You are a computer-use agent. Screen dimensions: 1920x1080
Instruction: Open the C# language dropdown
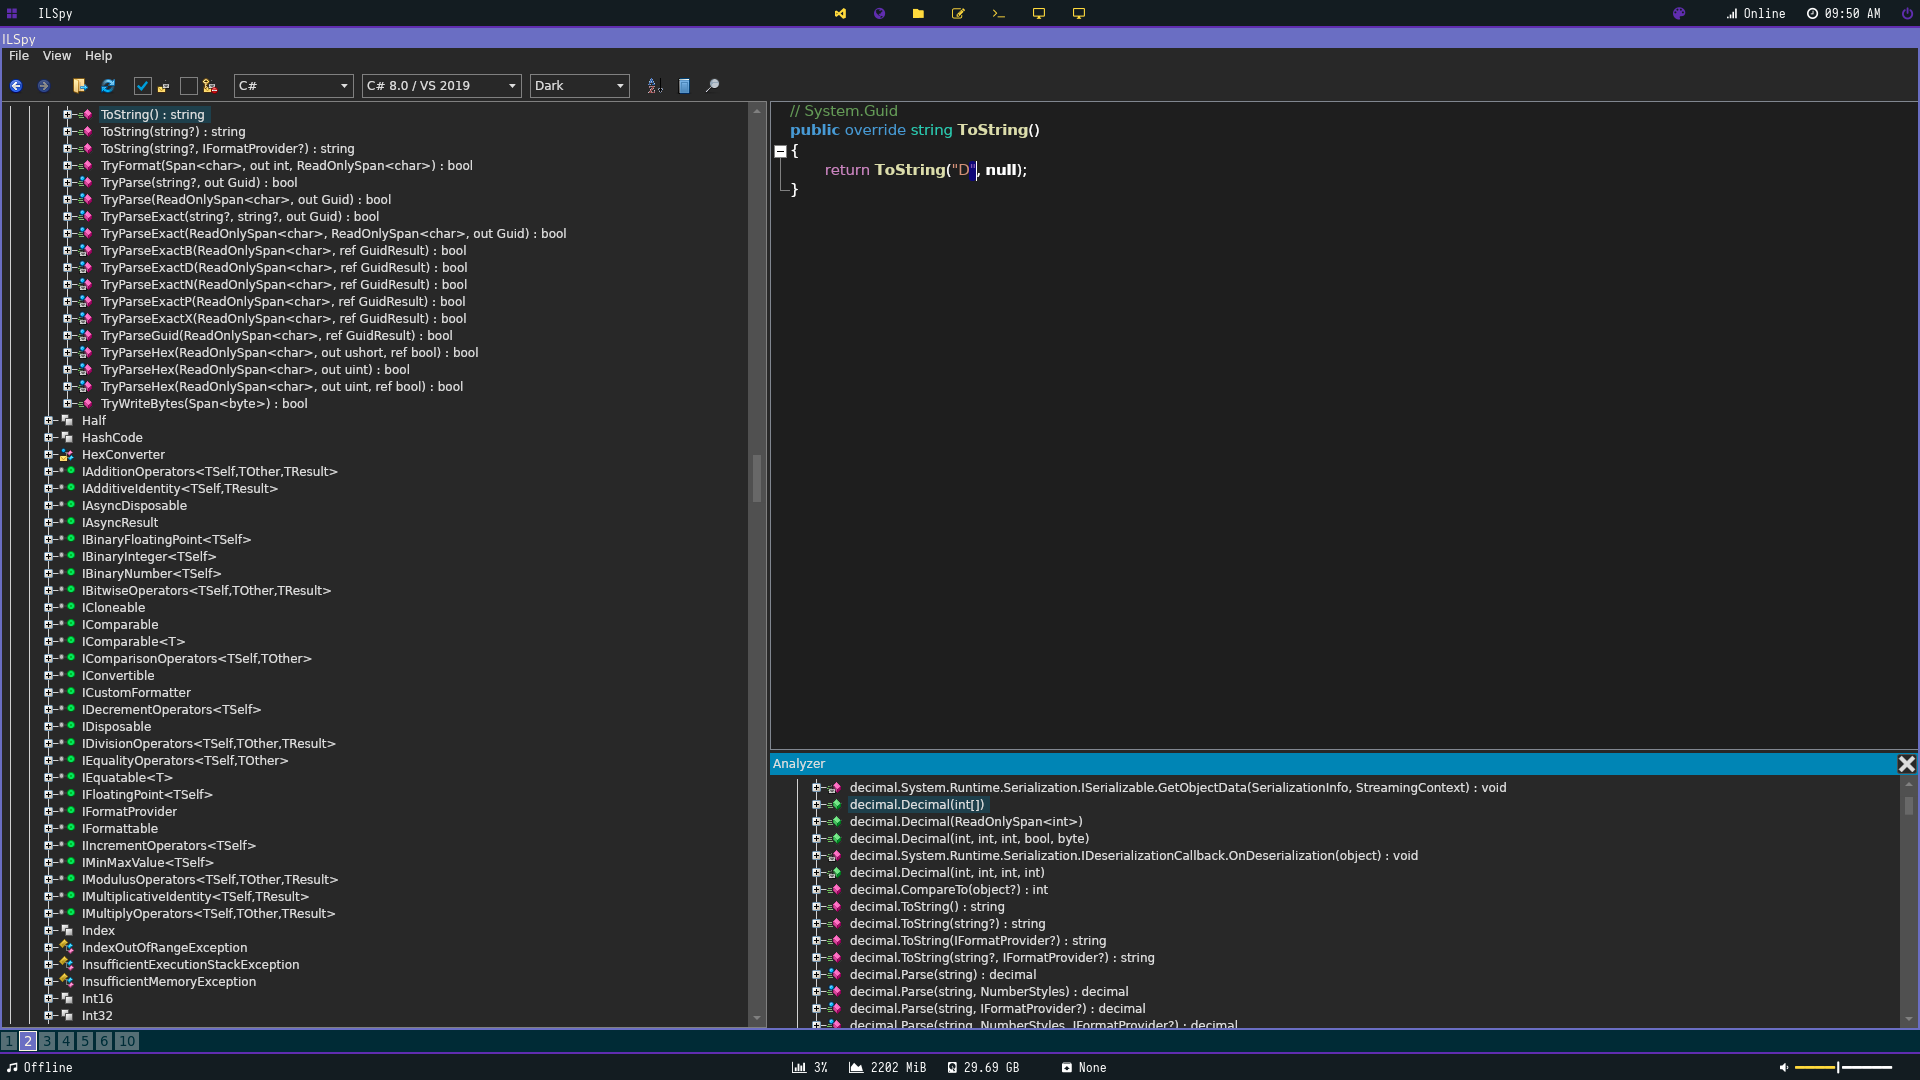point(293,86)
